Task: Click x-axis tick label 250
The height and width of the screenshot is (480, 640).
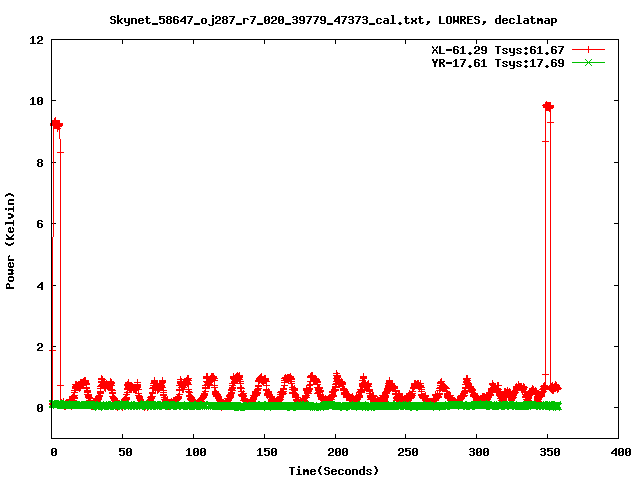Action: [408, 452]
